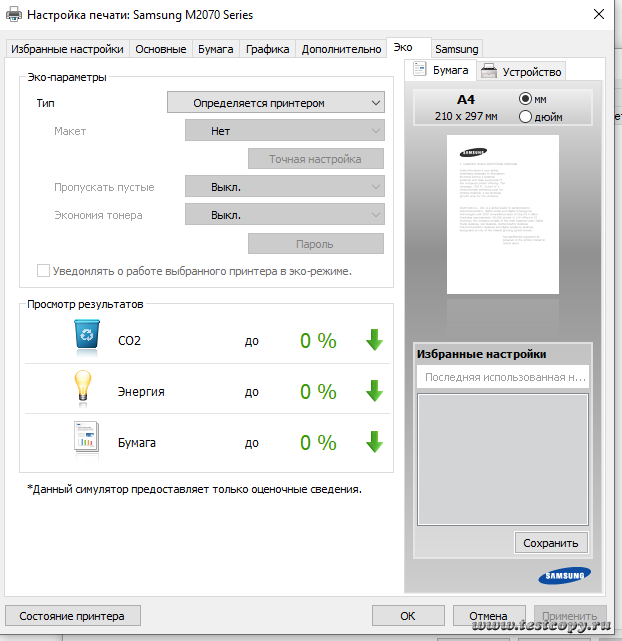
Task: Select the дюйм radio button
Action: click(526, 117)
